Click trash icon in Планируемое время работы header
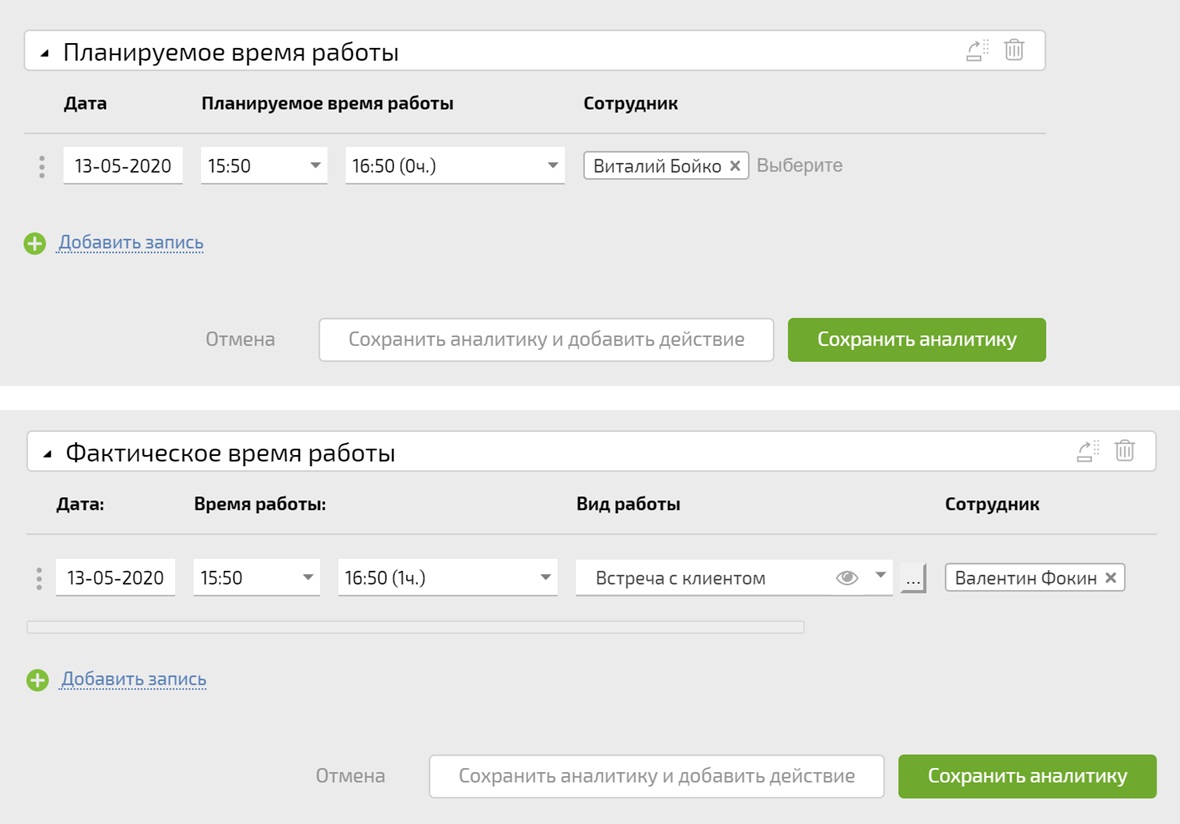Screen dimensions: 1180x824 click(1014, 50)
